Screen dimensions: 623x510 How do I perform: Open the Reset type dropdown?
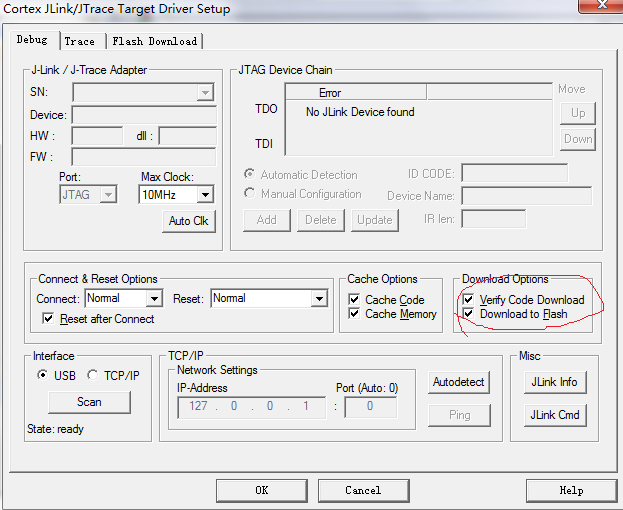point(319,298)
